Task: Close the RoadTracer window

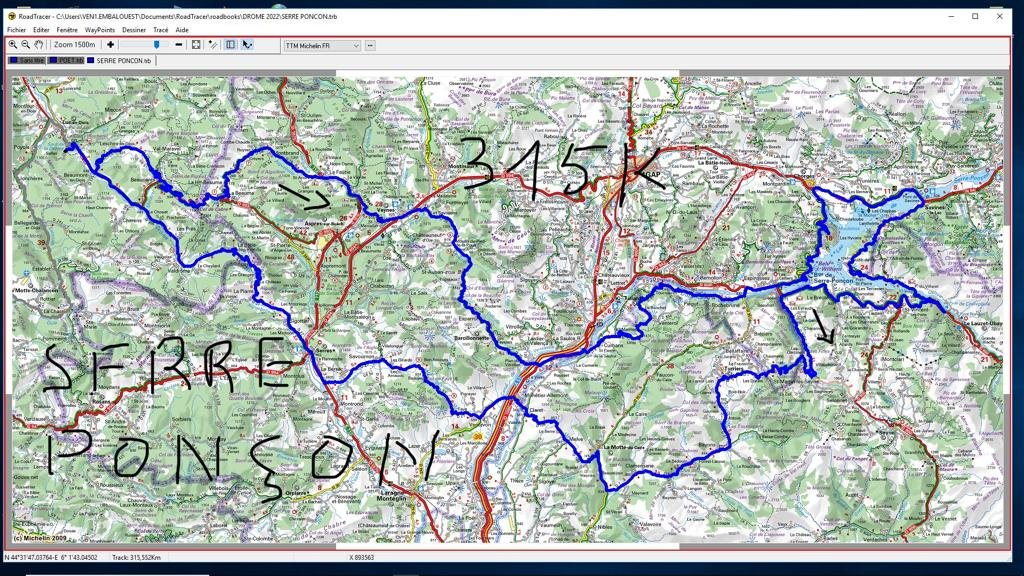Action: click(999, 16)
